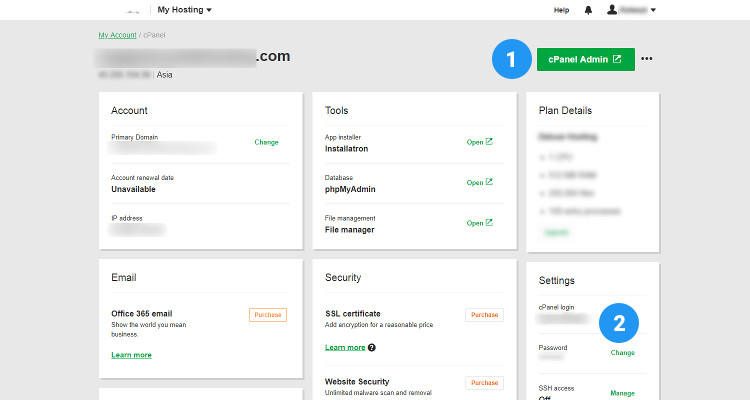Purchase SSL certificate
750x400 pixels.
tap(485, 315)
